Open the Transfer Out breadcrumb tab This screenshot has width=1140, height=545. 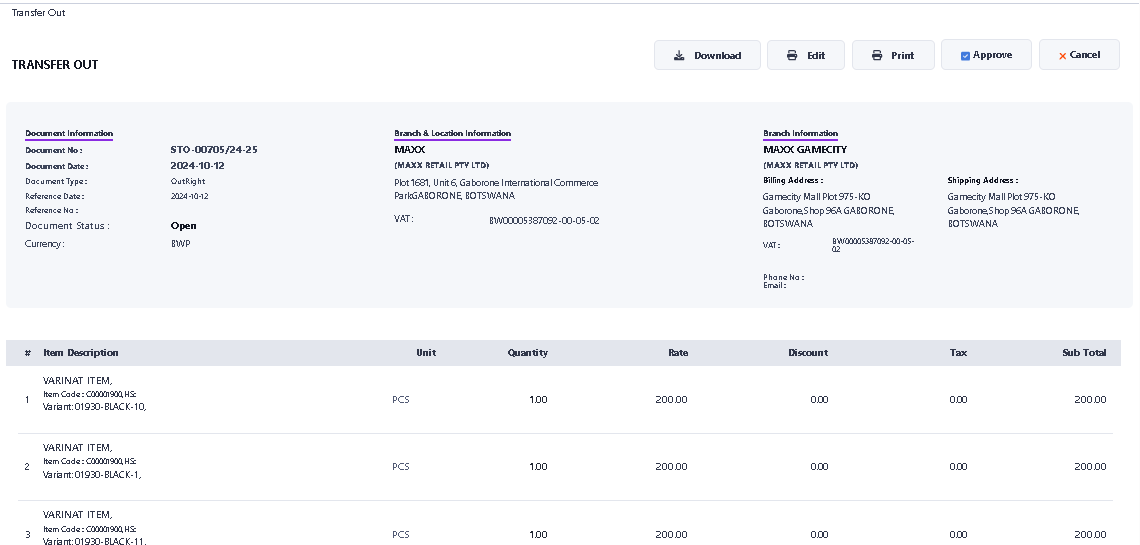[x=38, y=13]
